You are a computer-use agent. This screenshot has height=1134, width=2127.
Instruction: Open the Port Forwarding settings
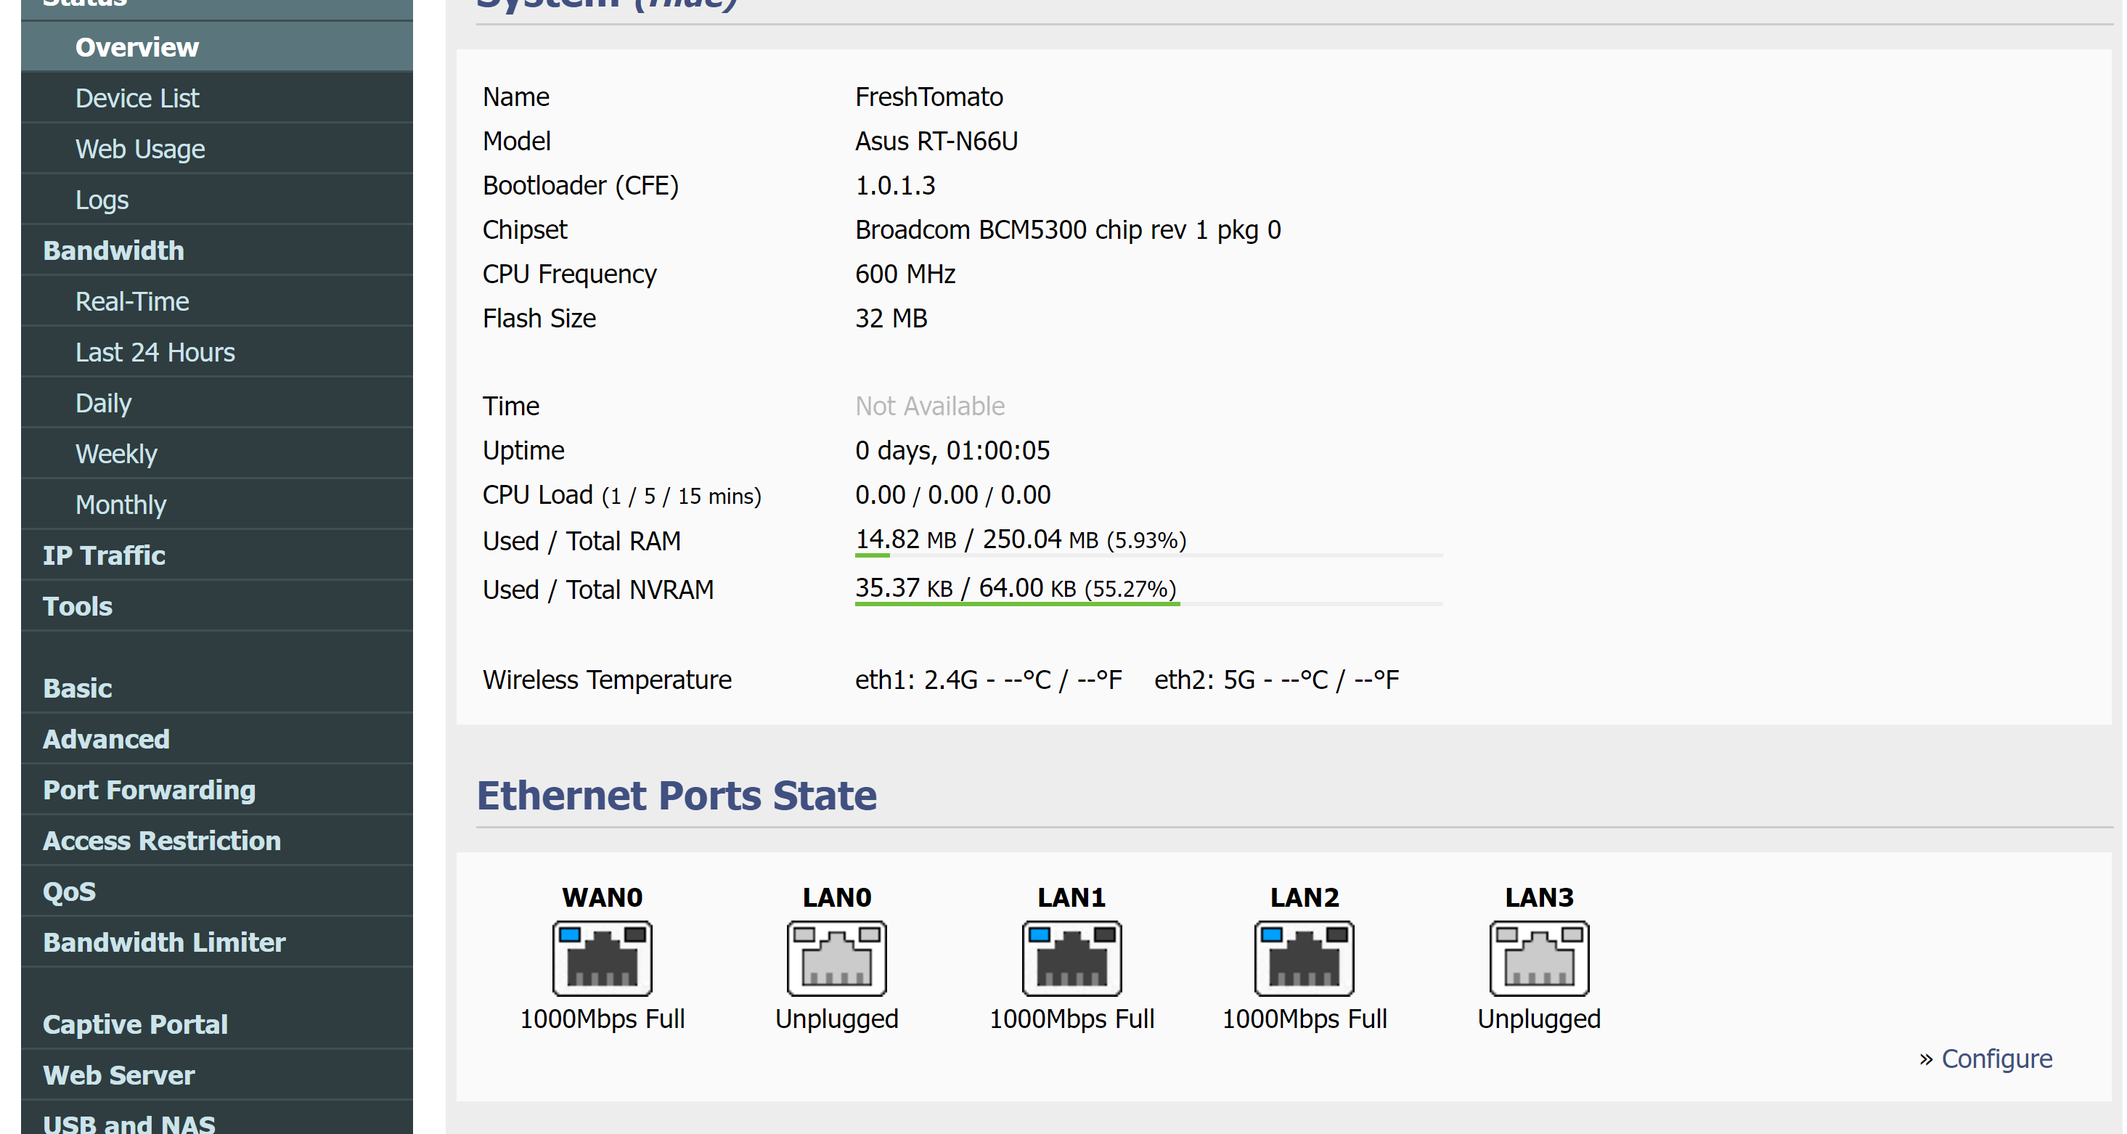(x=149, y=790)
